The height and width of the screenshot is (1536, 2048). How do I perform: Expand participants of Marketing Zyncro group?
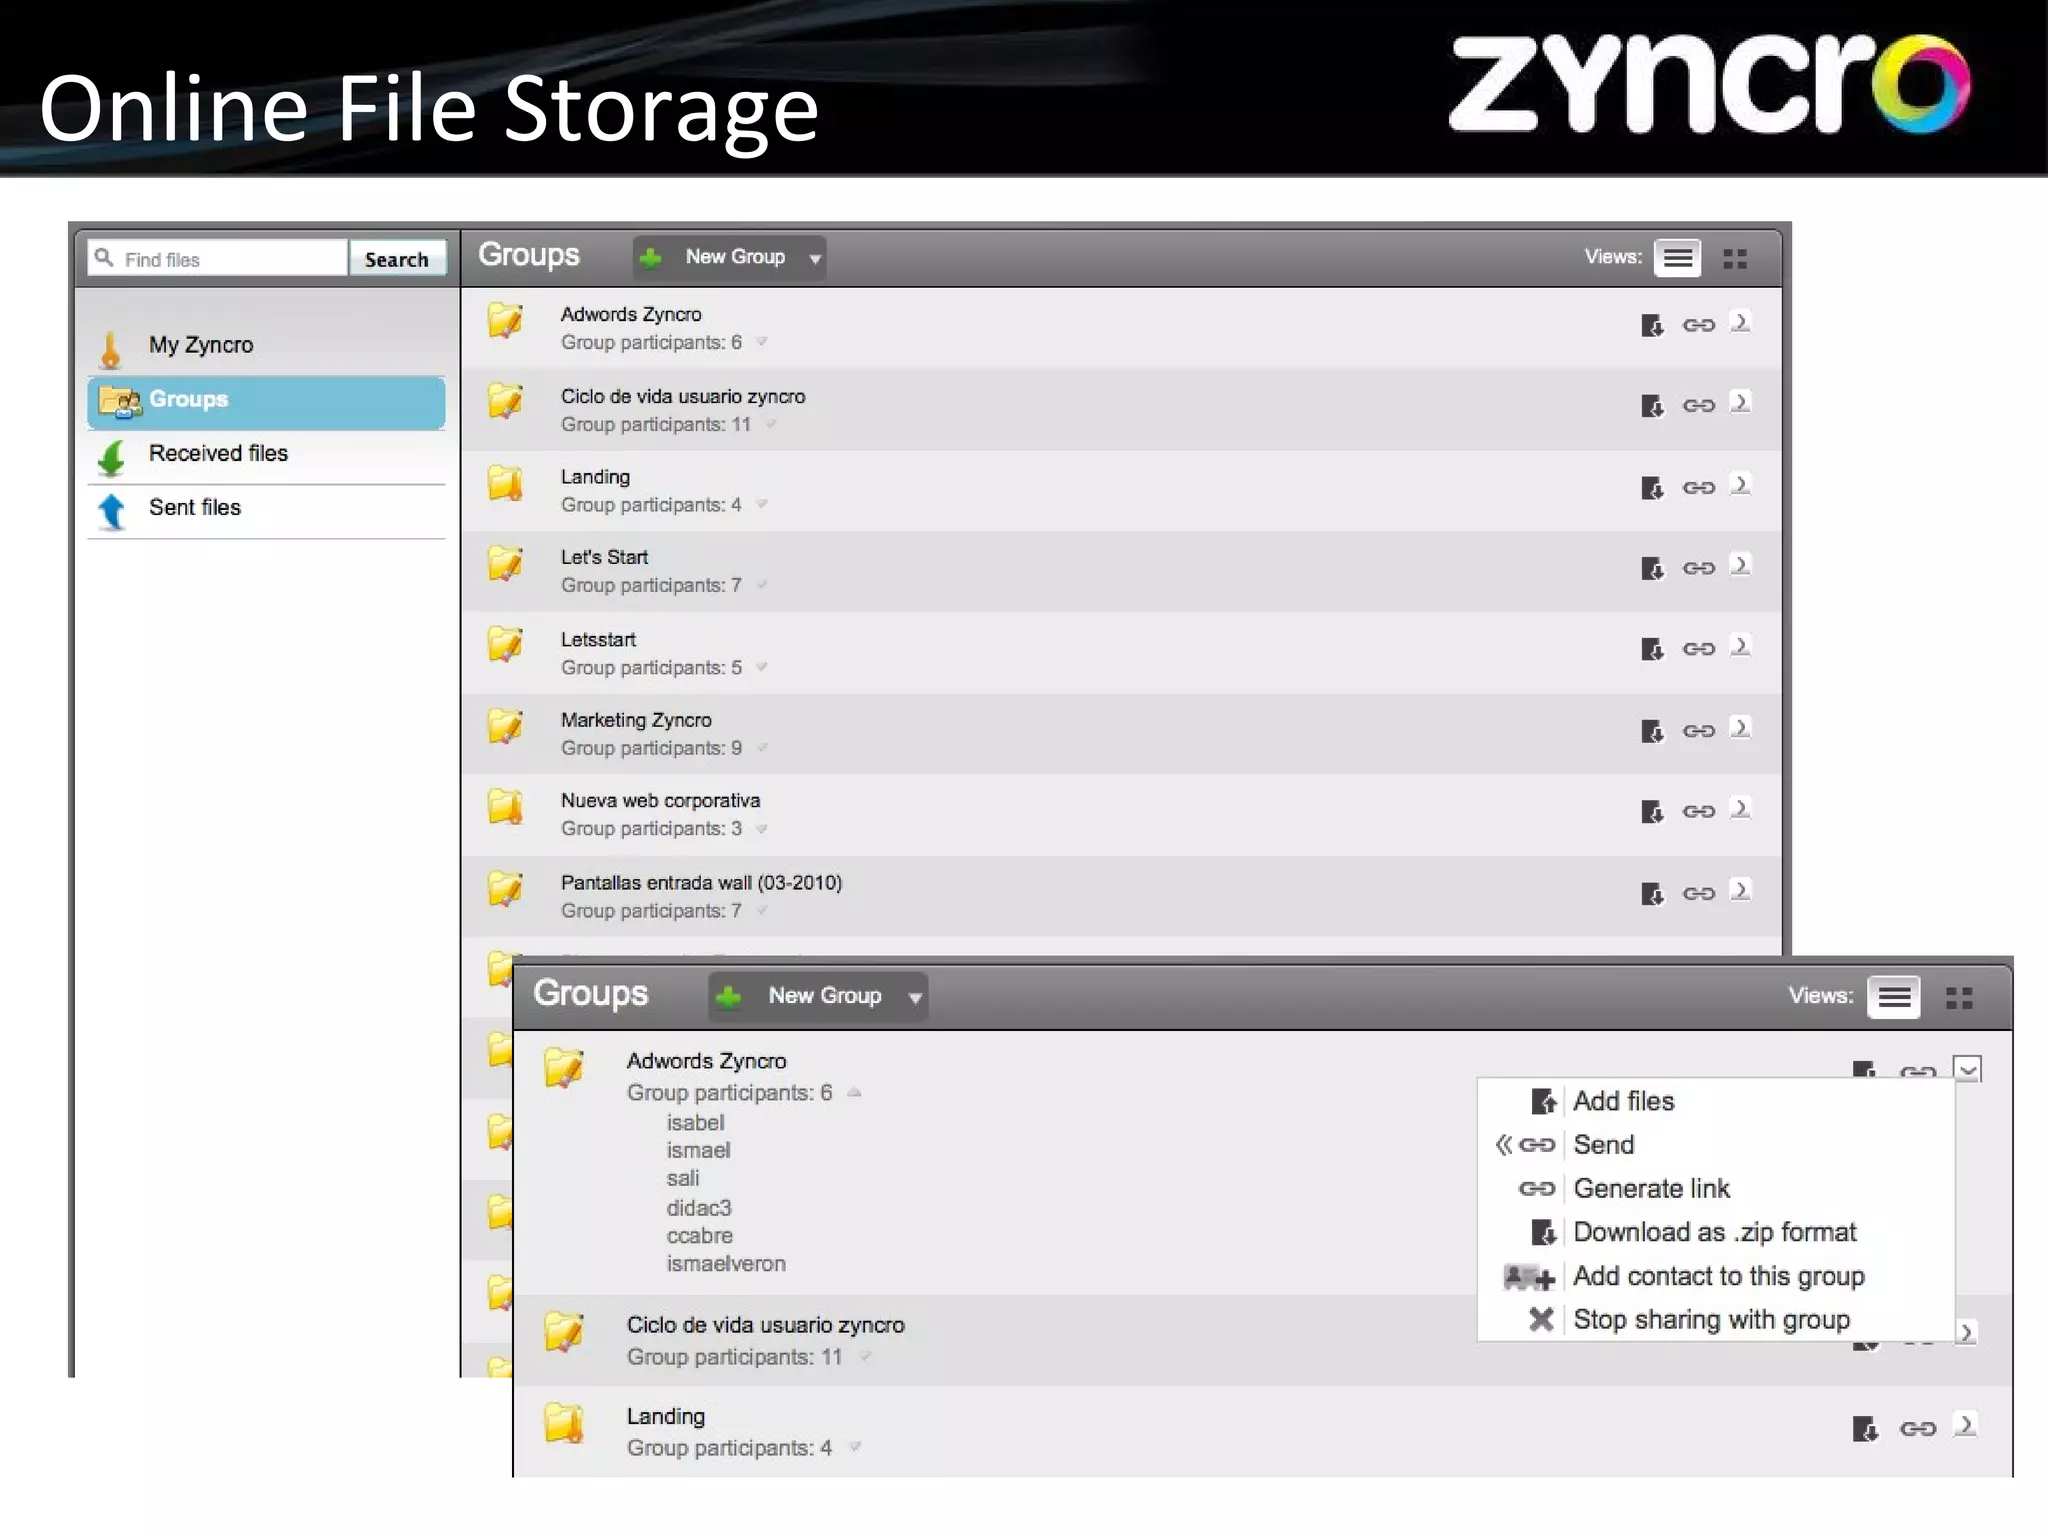(761, 748)
